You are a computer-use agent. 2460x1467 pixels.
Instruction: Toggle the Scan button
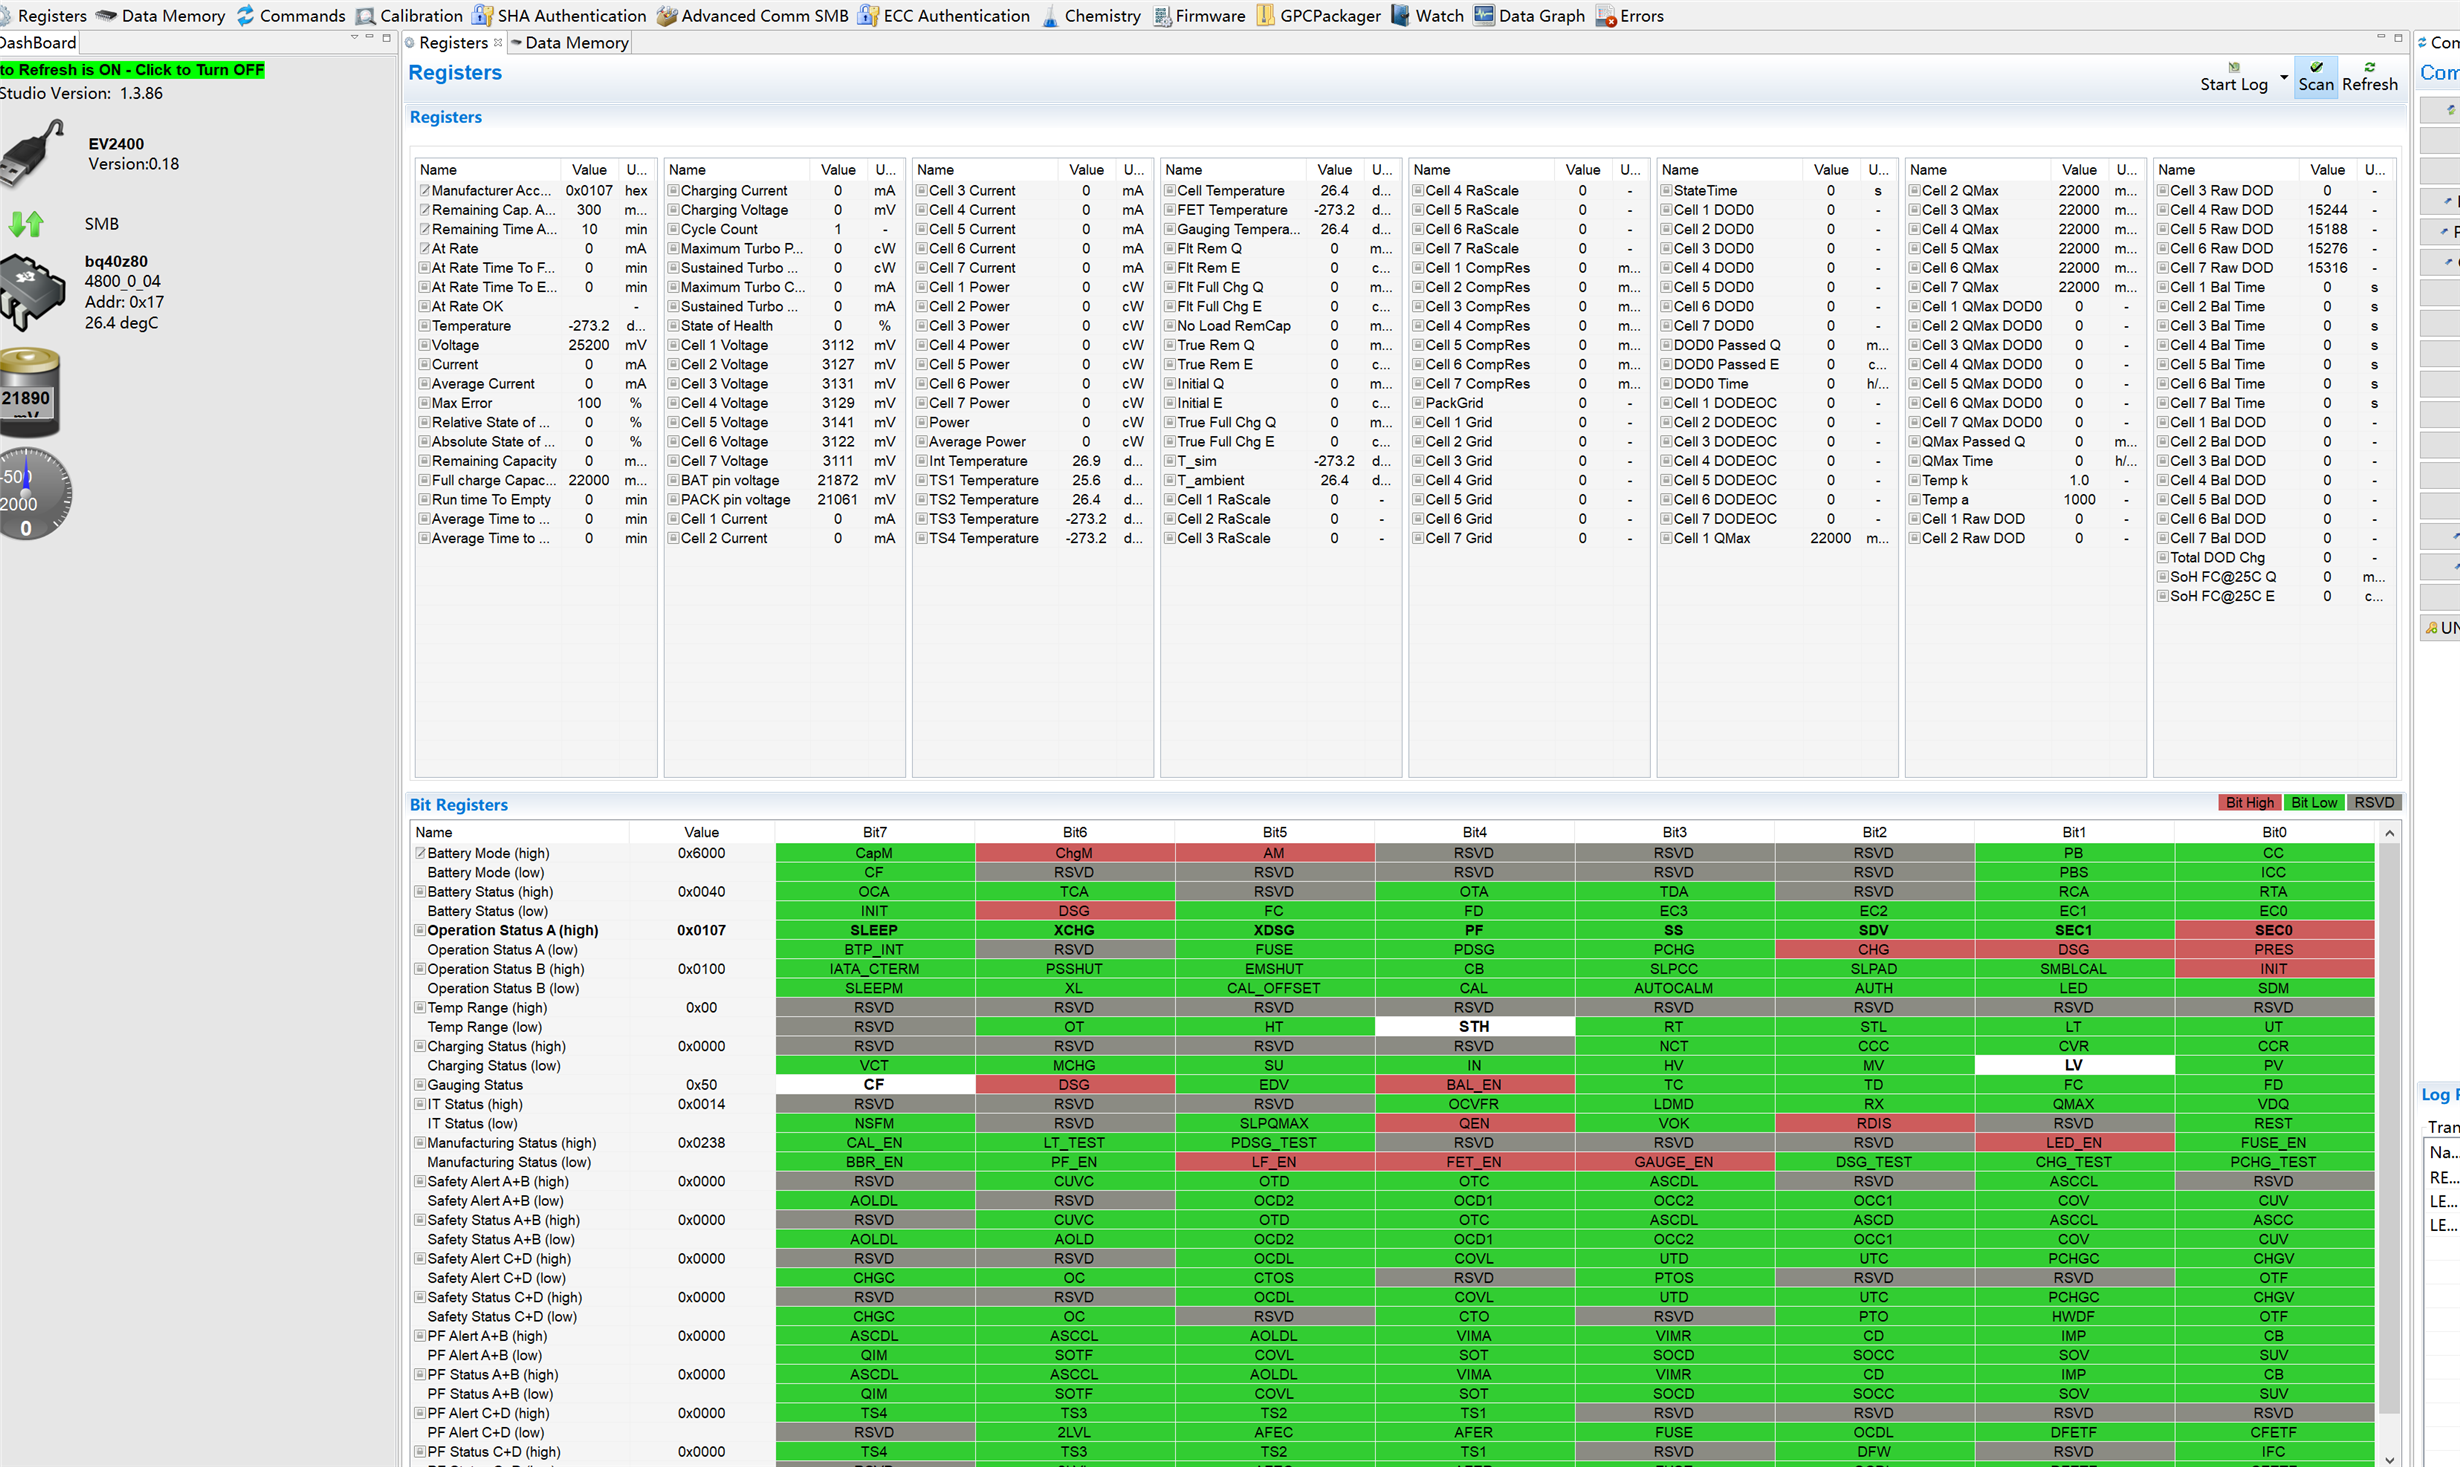point(2314,76)
